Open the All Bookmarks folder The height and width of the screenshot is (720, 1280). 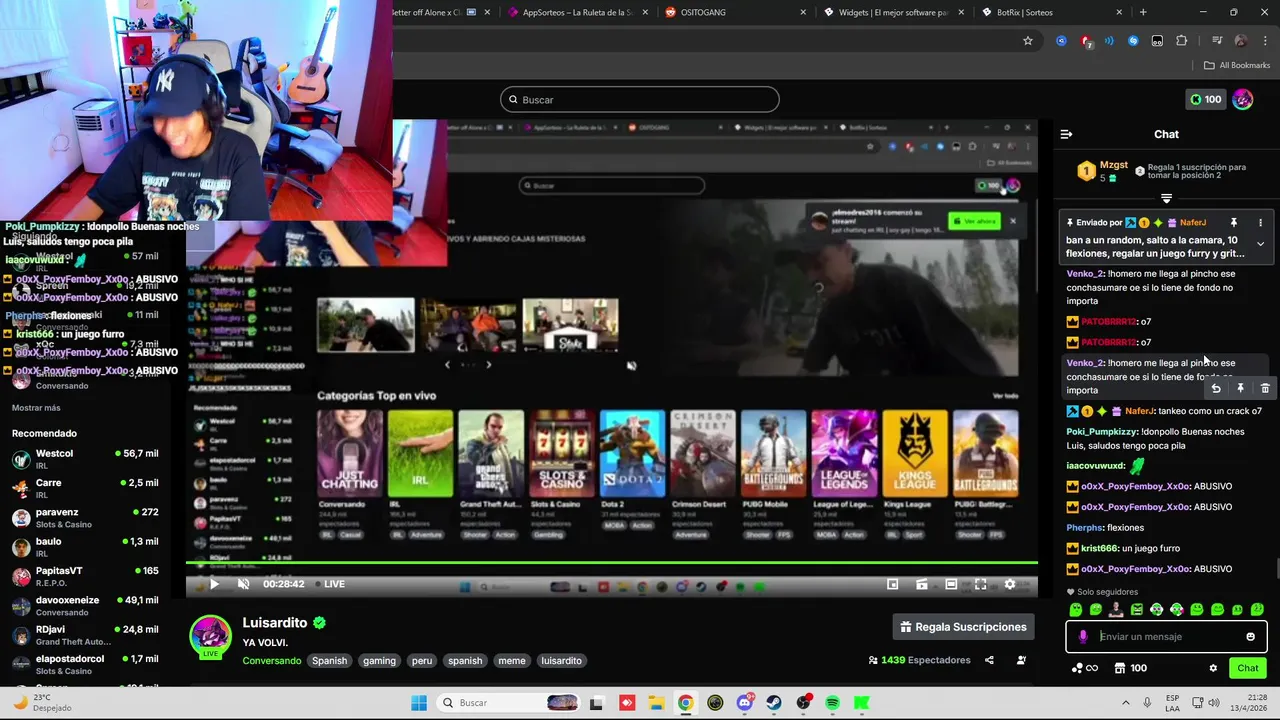pos(1237,65)
